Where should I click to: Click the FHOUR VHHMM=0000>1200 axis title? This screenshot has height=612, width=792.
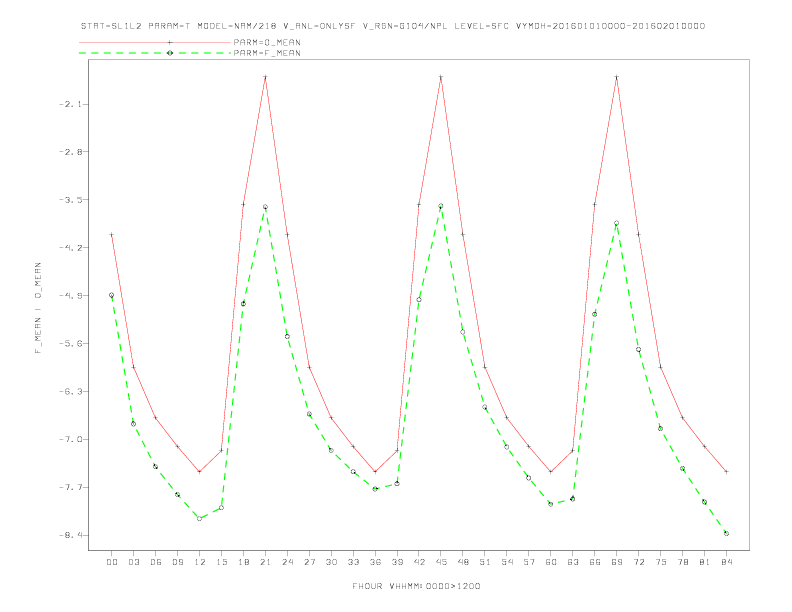pos(416,586)
